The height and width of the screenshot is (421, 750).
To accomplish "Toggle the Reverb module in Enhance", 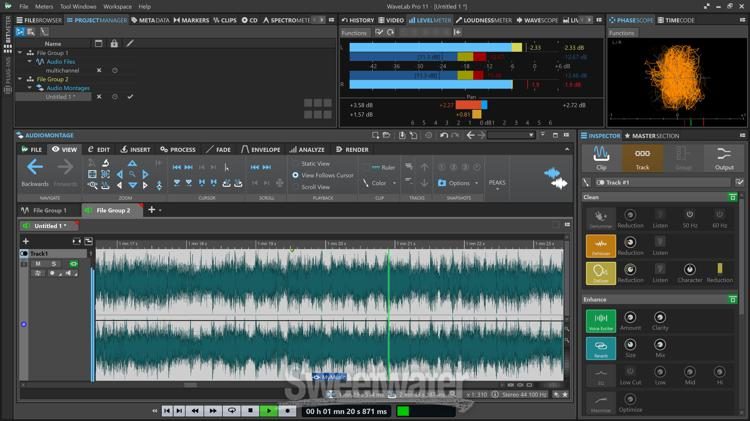I will pyautogui.click(x=600, y=347).
